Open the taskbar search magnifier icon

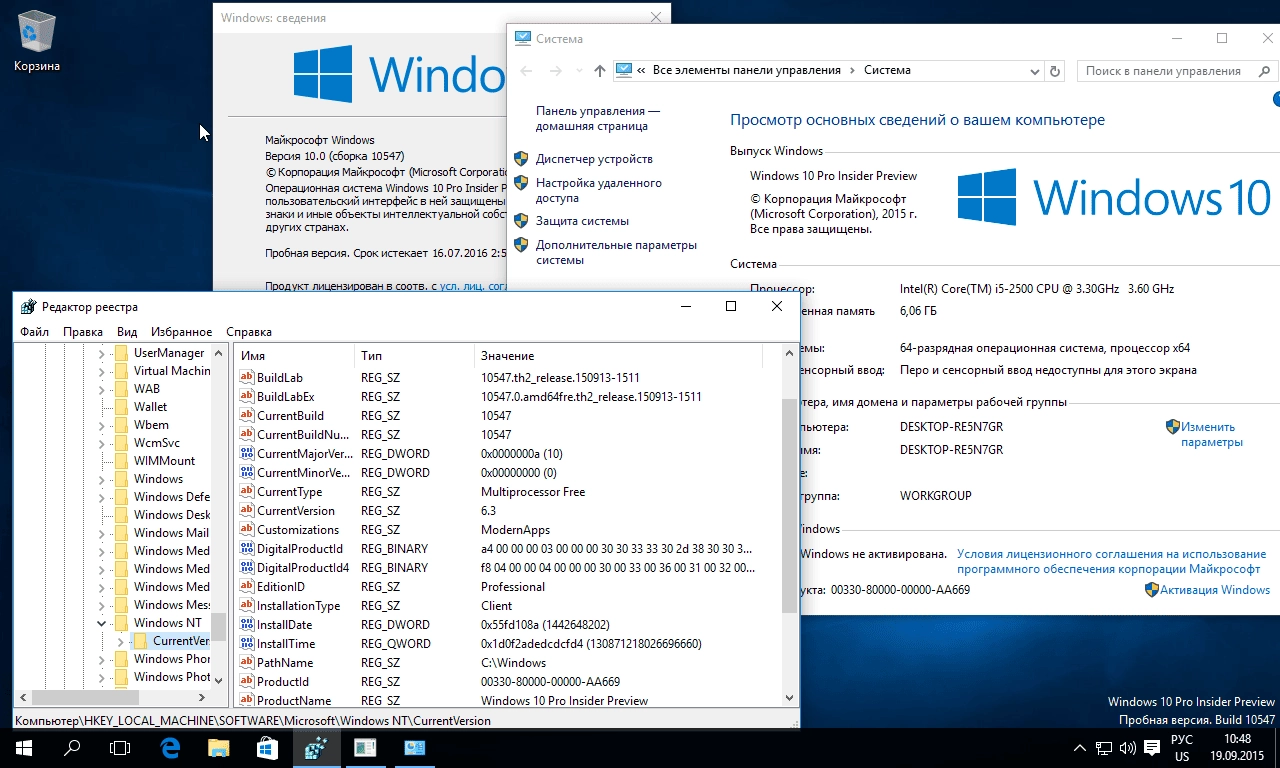72,747
